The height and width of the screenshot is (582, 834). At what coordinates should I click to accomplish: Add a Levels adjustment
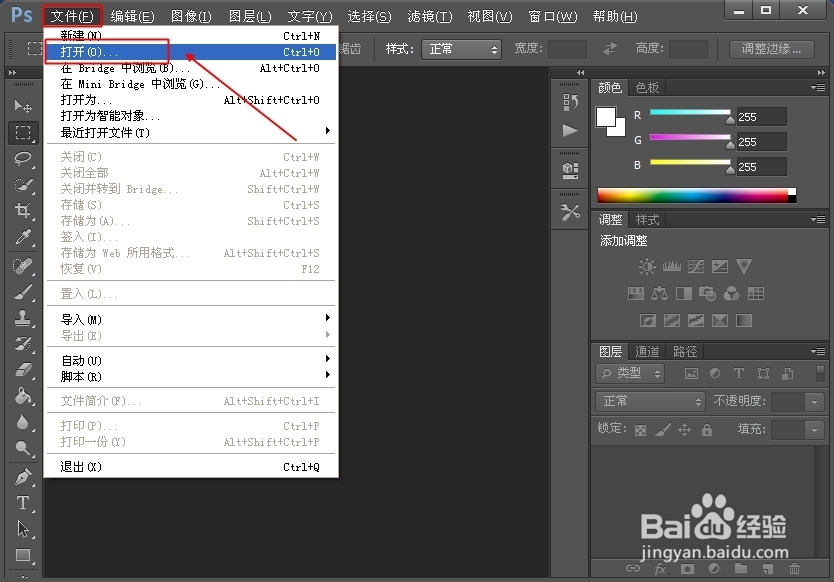coord(671,266)
